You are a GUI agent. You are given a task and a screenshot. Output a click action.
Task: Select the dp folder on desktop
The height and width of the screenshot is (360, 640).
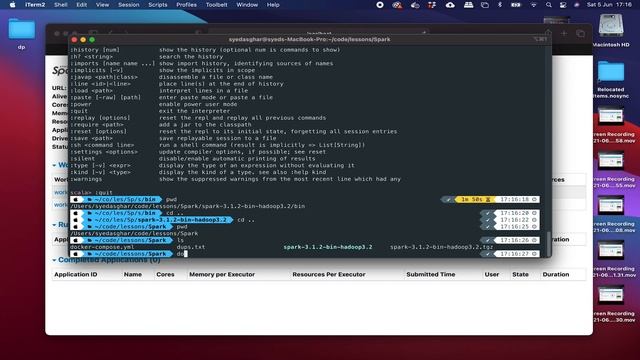(21, 29)
